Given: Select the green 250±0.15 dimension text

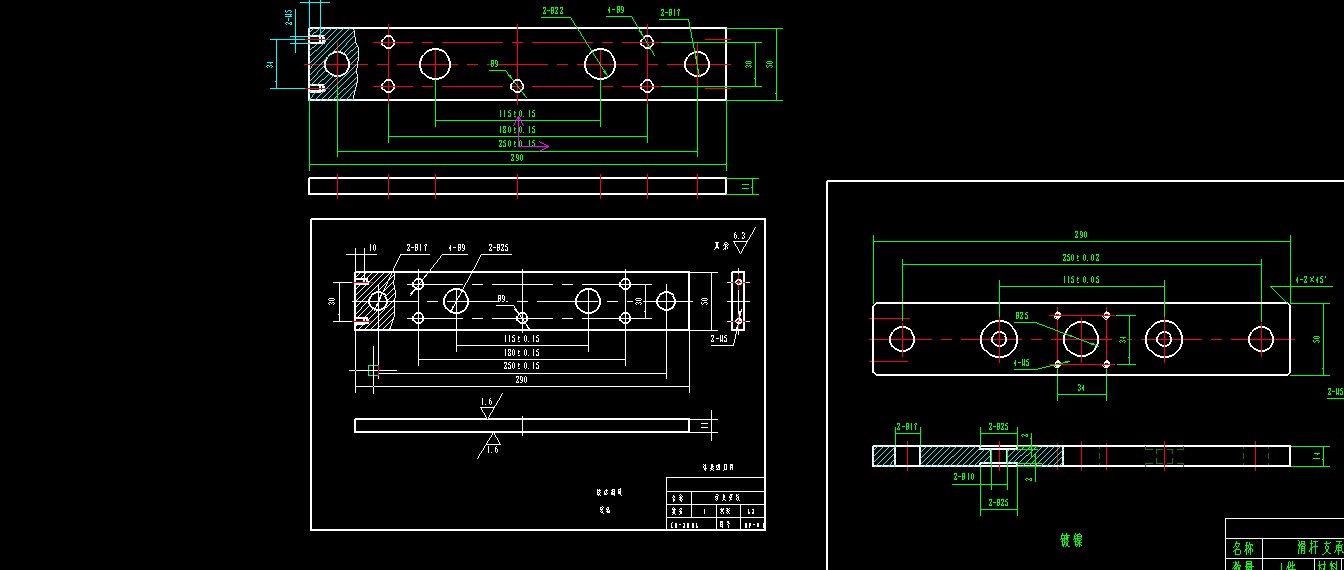Looking at the screenshot, I should click(517, 144).
